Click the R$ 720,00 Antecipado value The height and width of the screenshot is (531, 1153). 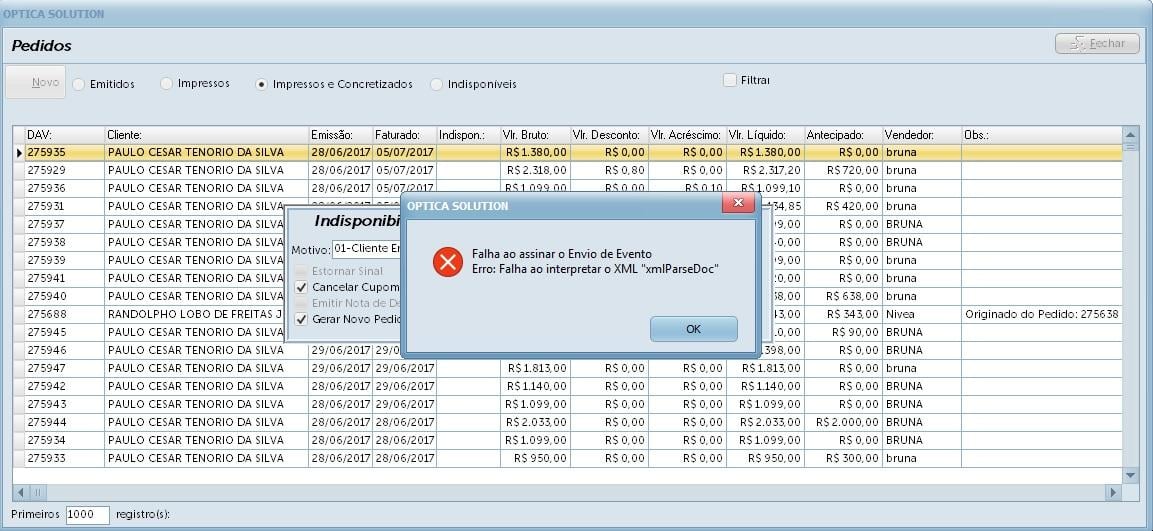pos(853,170)
